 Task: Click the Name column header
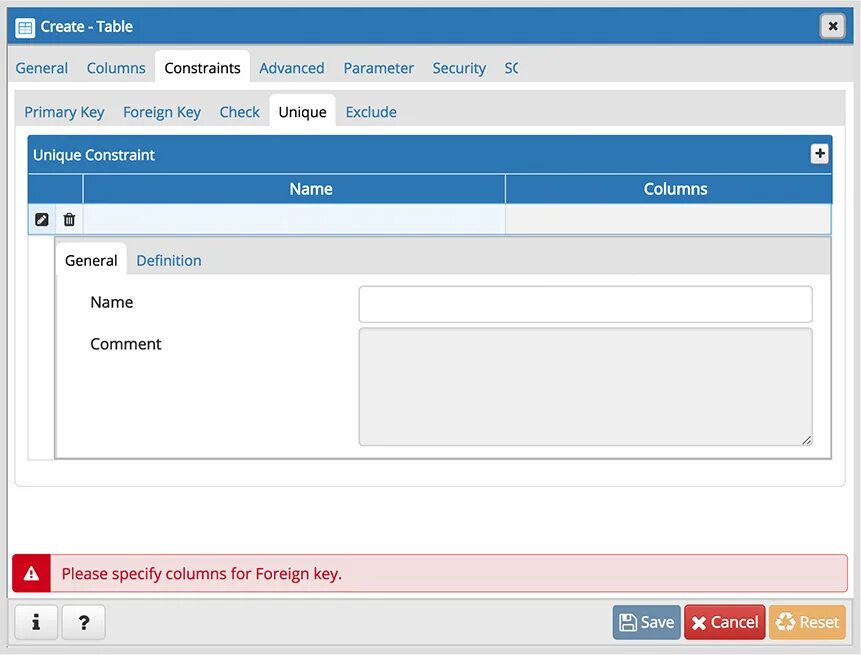[x=294, y=189]
